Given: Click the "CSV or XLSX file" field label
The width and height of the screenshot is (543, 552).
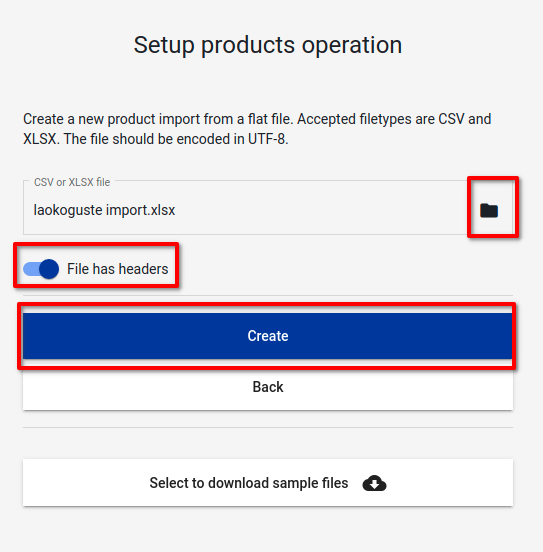Looking at the screenshot, I should pos(72,182).
